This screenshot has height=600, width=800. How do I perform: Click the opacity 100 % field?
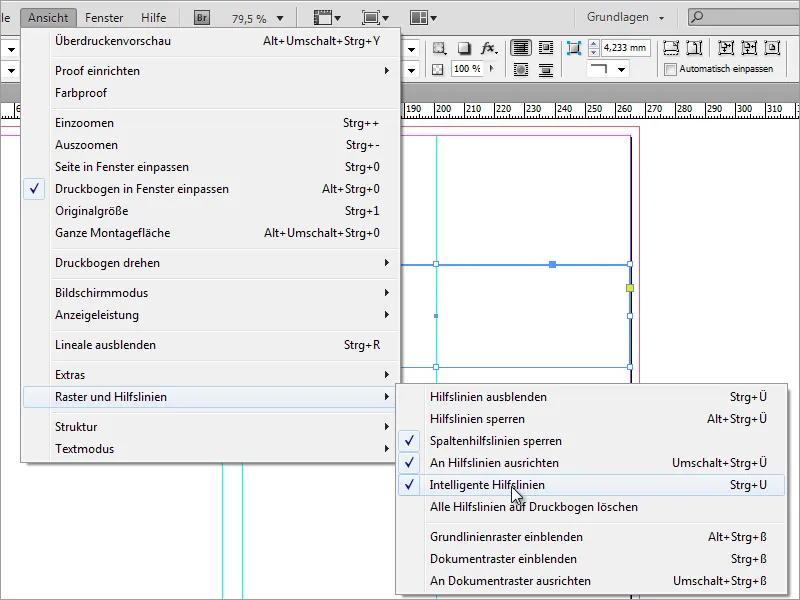[467, 68]
